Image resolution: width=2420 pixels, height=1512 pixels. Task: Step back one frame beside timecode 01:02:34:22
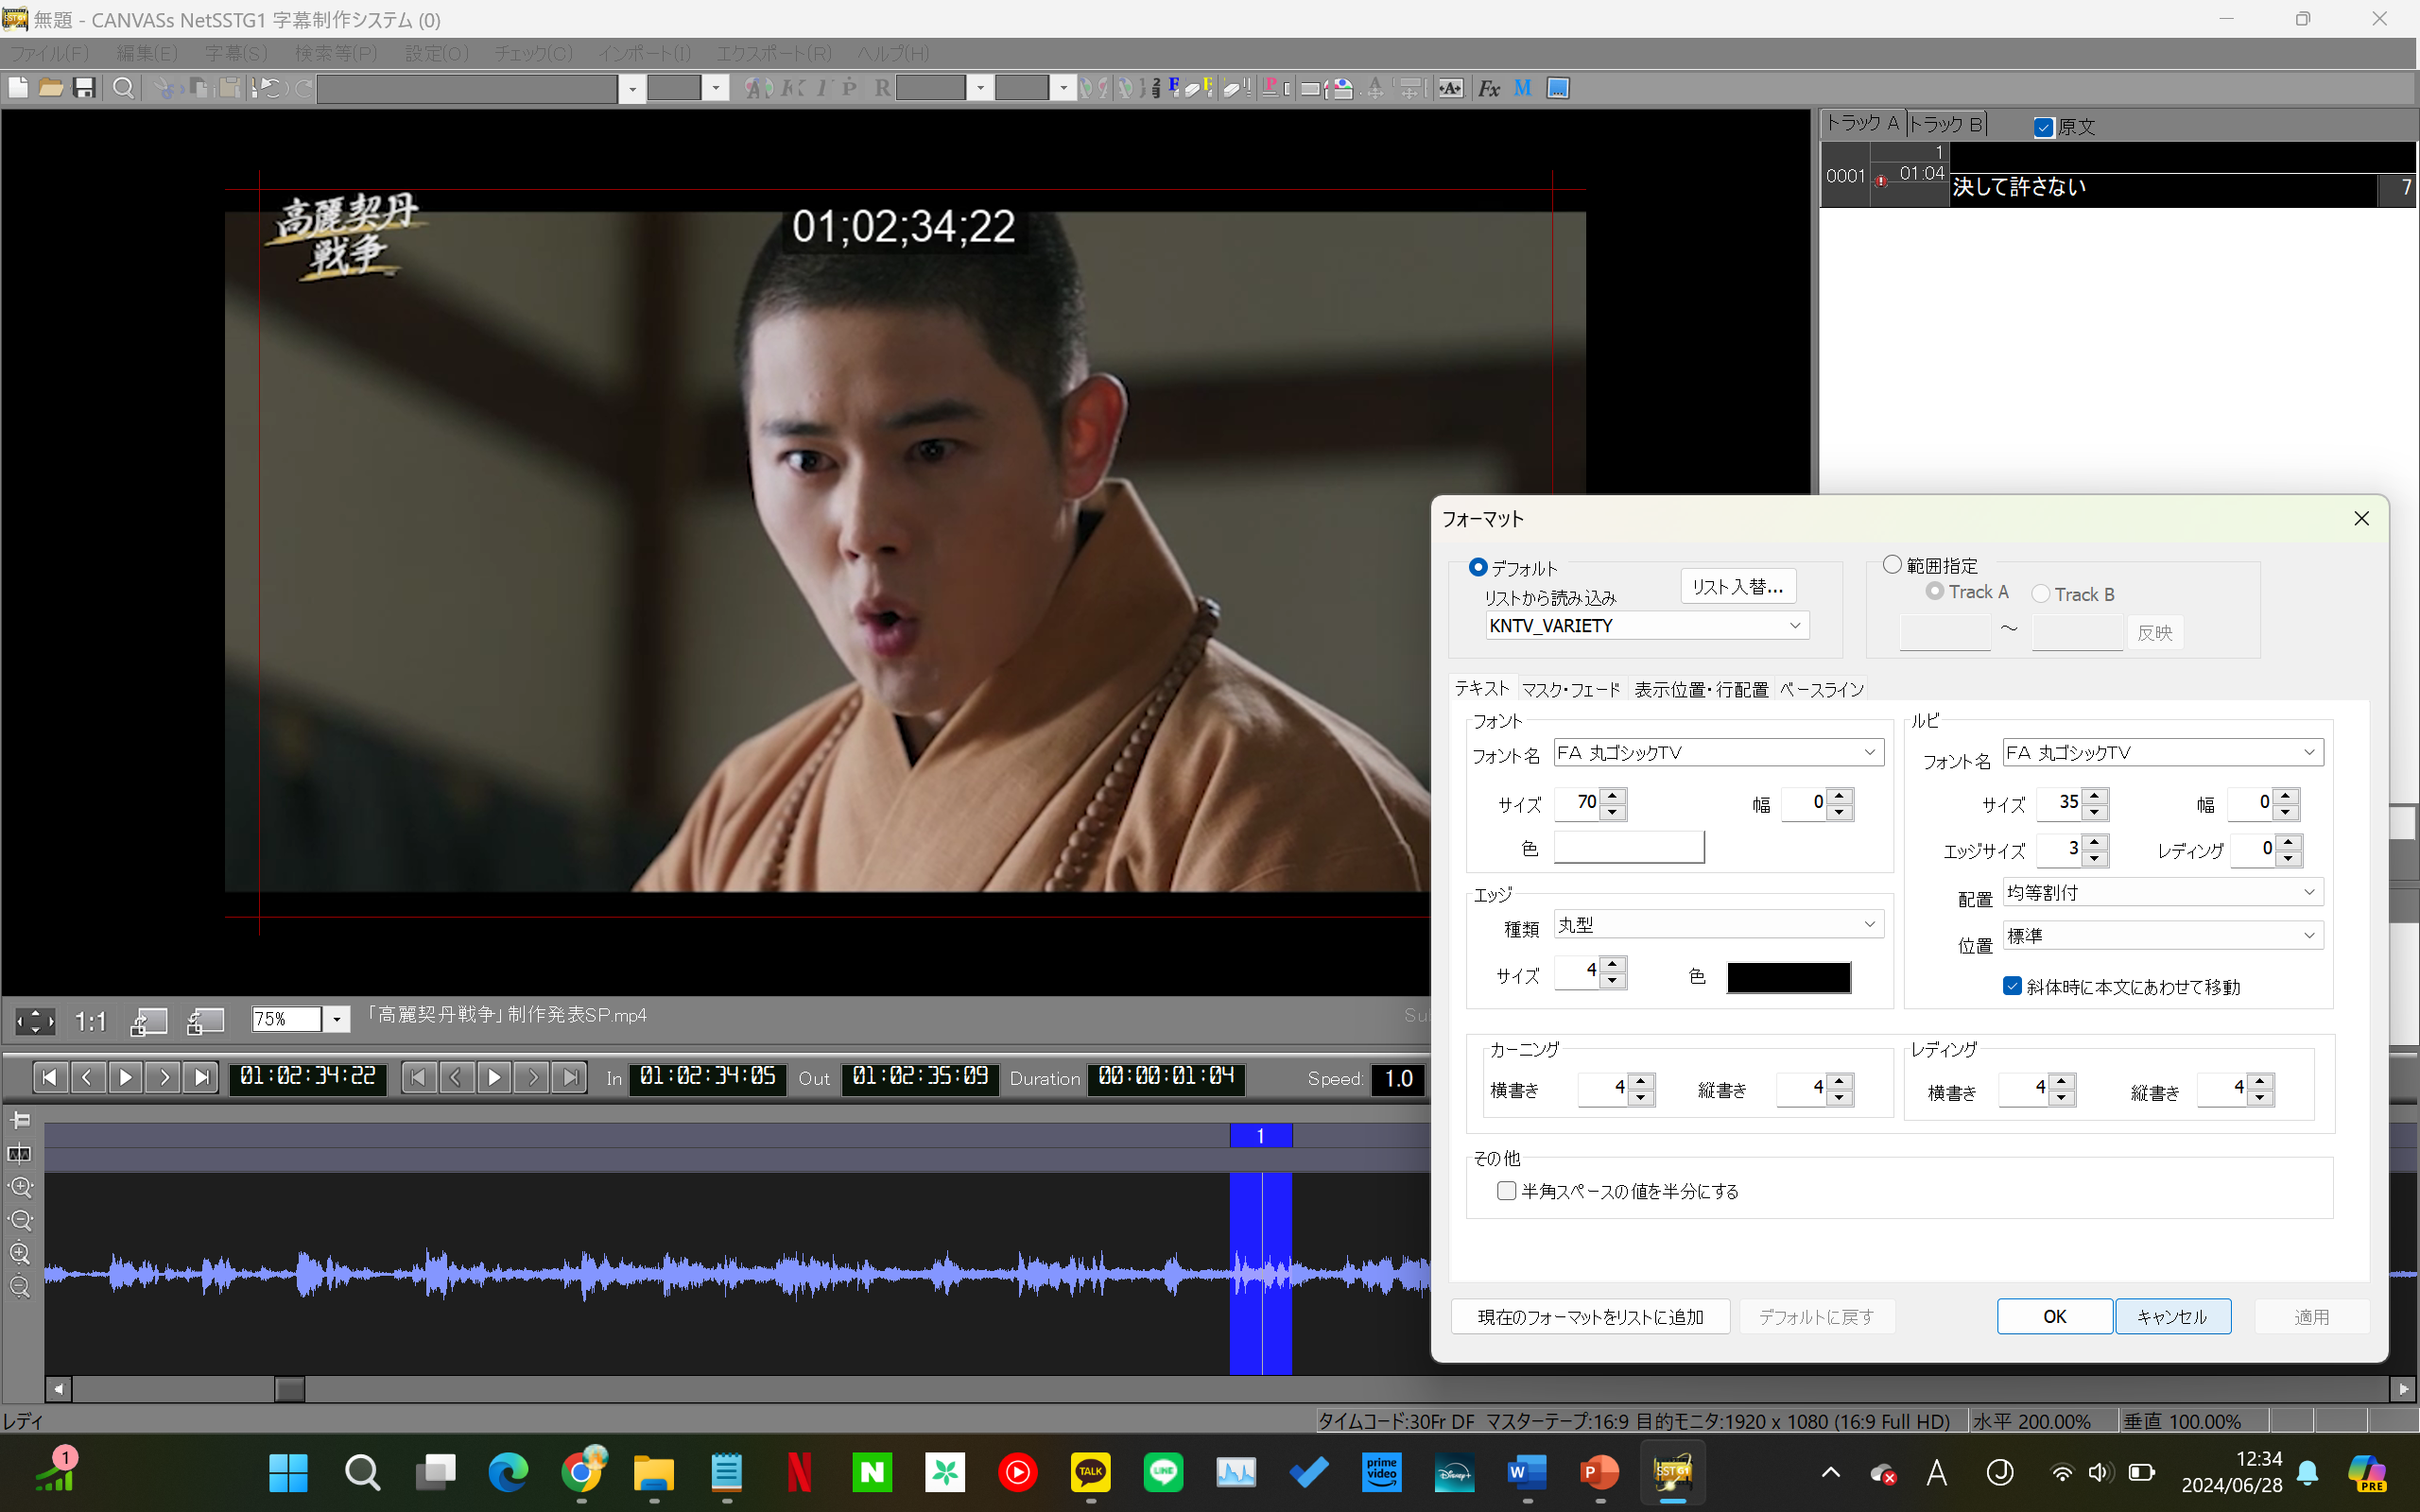(x=87, y=1077)
